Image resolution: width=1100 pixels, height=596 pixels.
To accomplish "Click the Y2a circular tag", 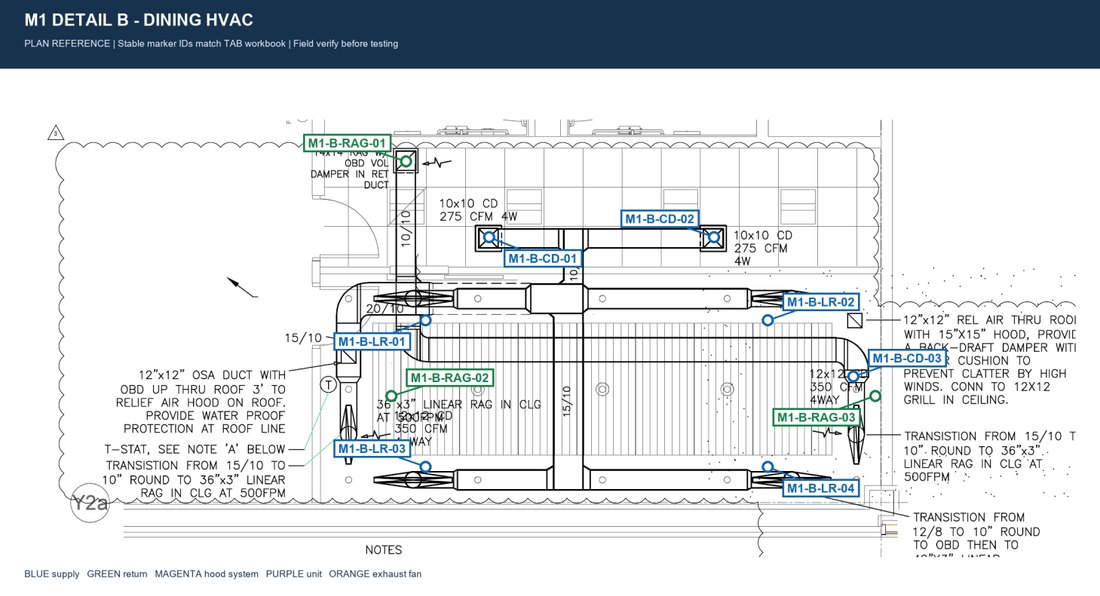I will click(x=90, y=502).
